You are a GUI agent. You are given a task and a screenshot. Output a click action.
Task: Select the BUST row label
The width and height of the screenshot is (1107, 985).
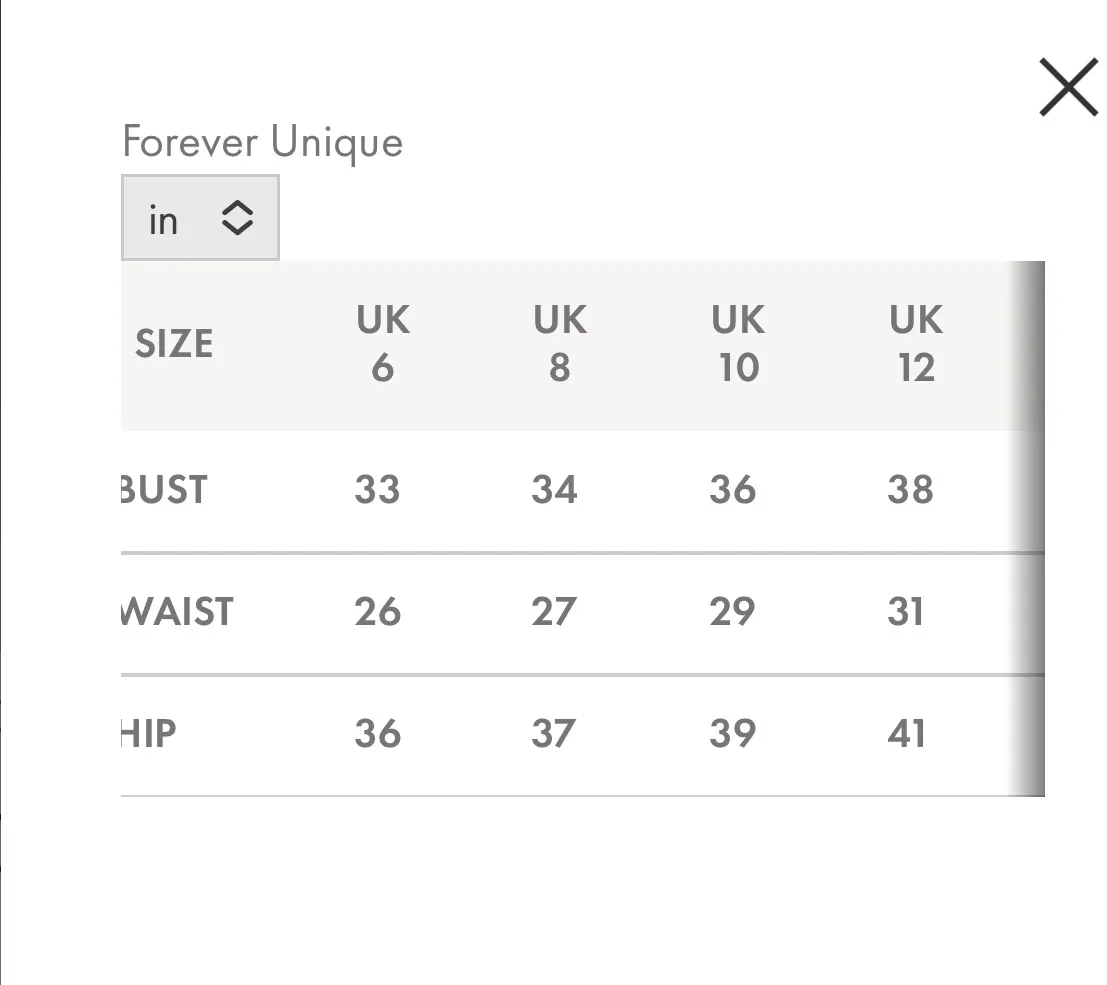coord(165,490)
